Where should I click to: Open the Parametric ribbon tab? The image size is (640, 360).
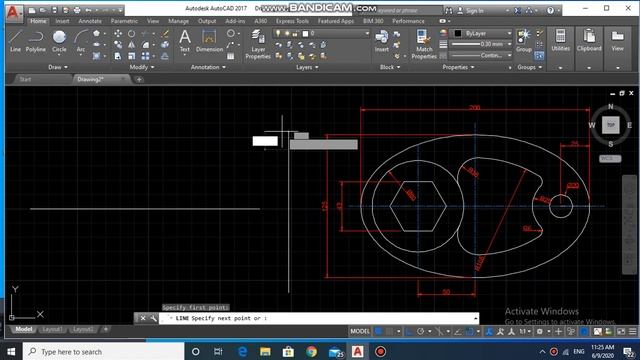(x=124, y=21)
